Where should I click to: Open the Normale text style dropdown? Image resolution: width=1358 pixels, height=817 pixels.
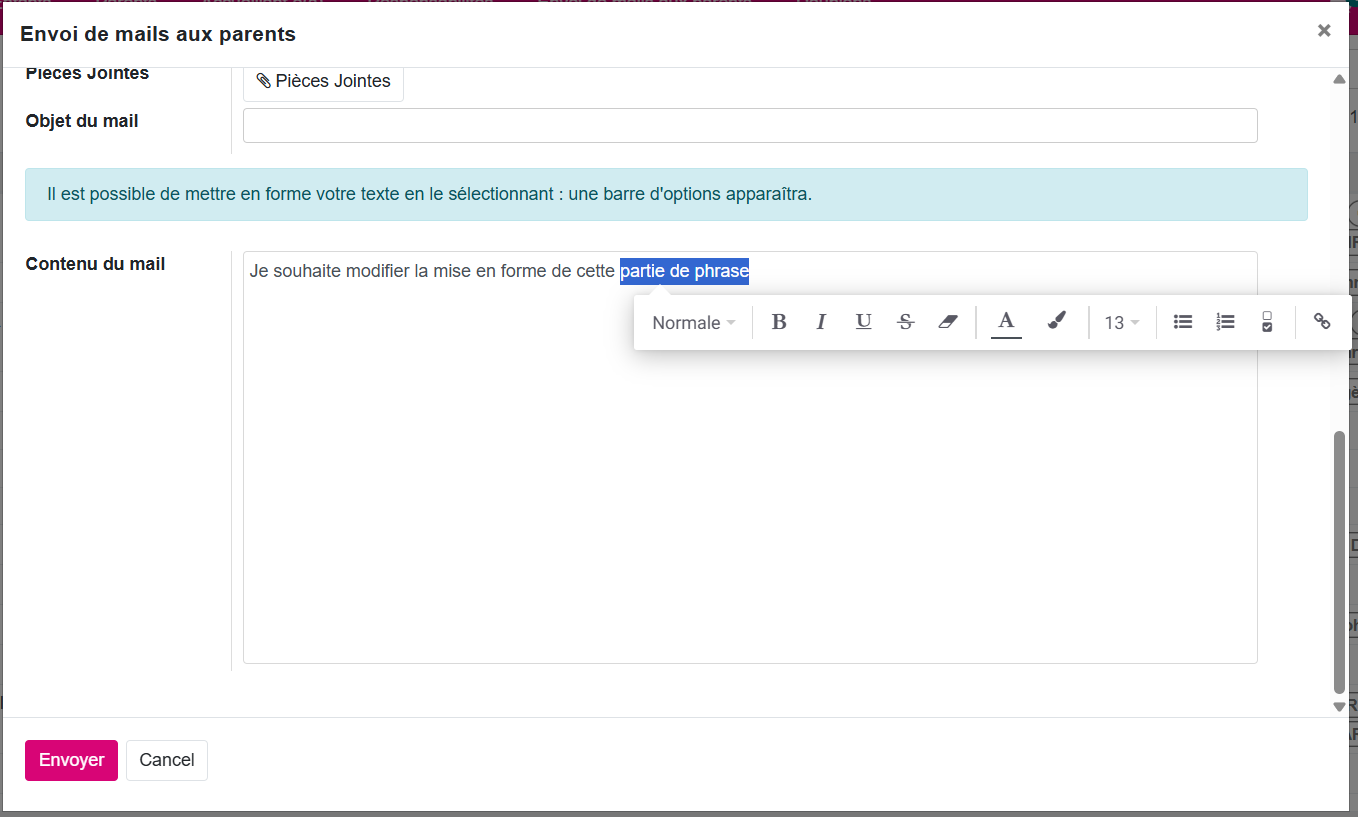694,323
